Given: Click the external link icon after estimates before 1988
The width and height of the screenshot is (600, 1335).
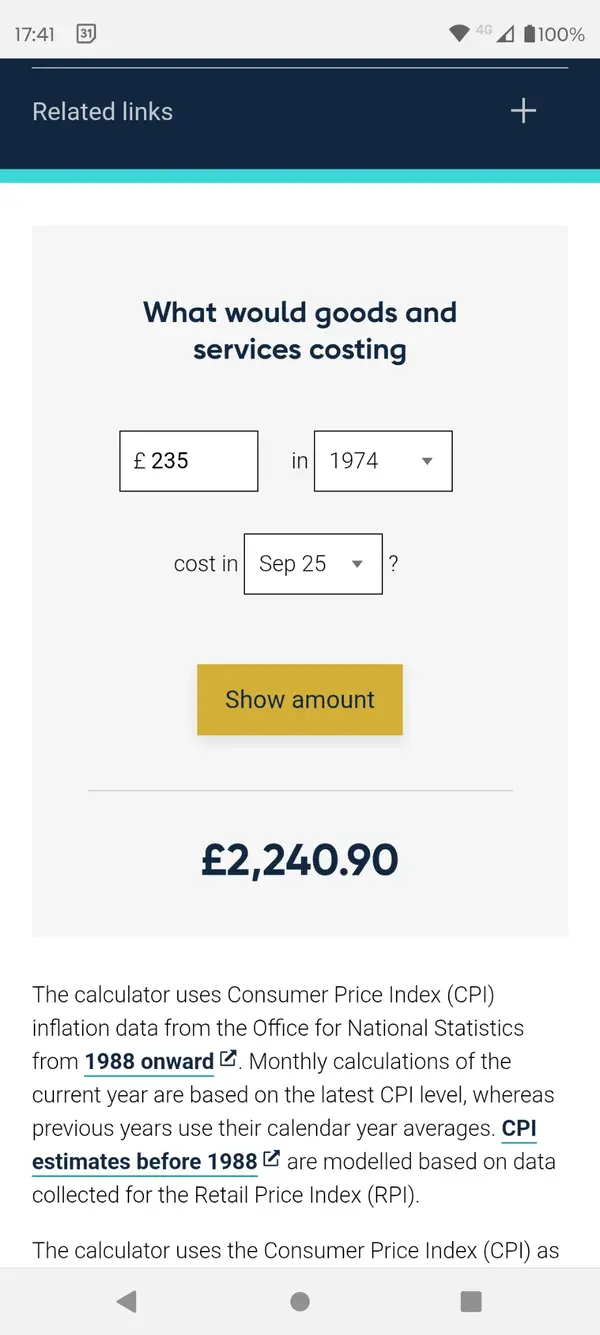Looking at the screenshot, I should [272, 1160].
